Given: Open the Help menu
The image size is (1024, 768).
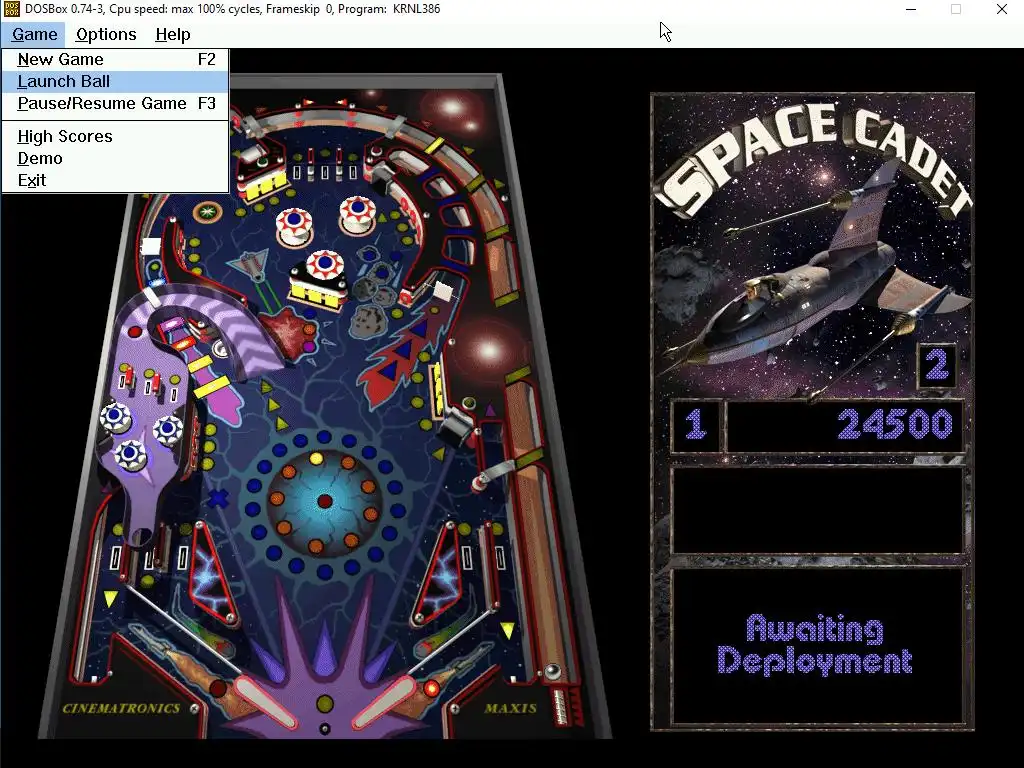Looking at the screenshot, I should pyautogui.click(x=172, y=35).
